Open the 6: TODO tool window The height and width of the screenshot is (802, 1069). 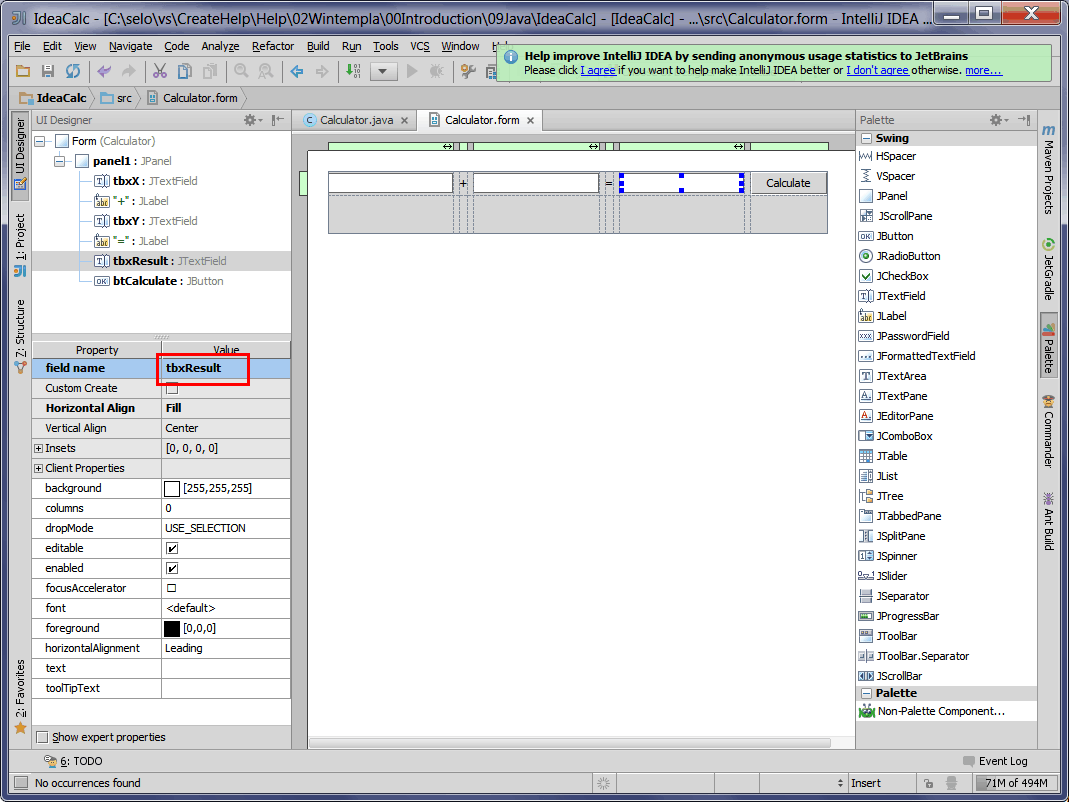coord(74,761)
